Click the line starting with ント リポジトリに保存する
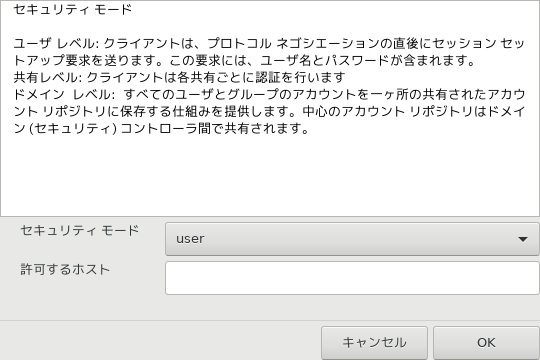This screenshot has width=540, height=360. tap(269, 111)
